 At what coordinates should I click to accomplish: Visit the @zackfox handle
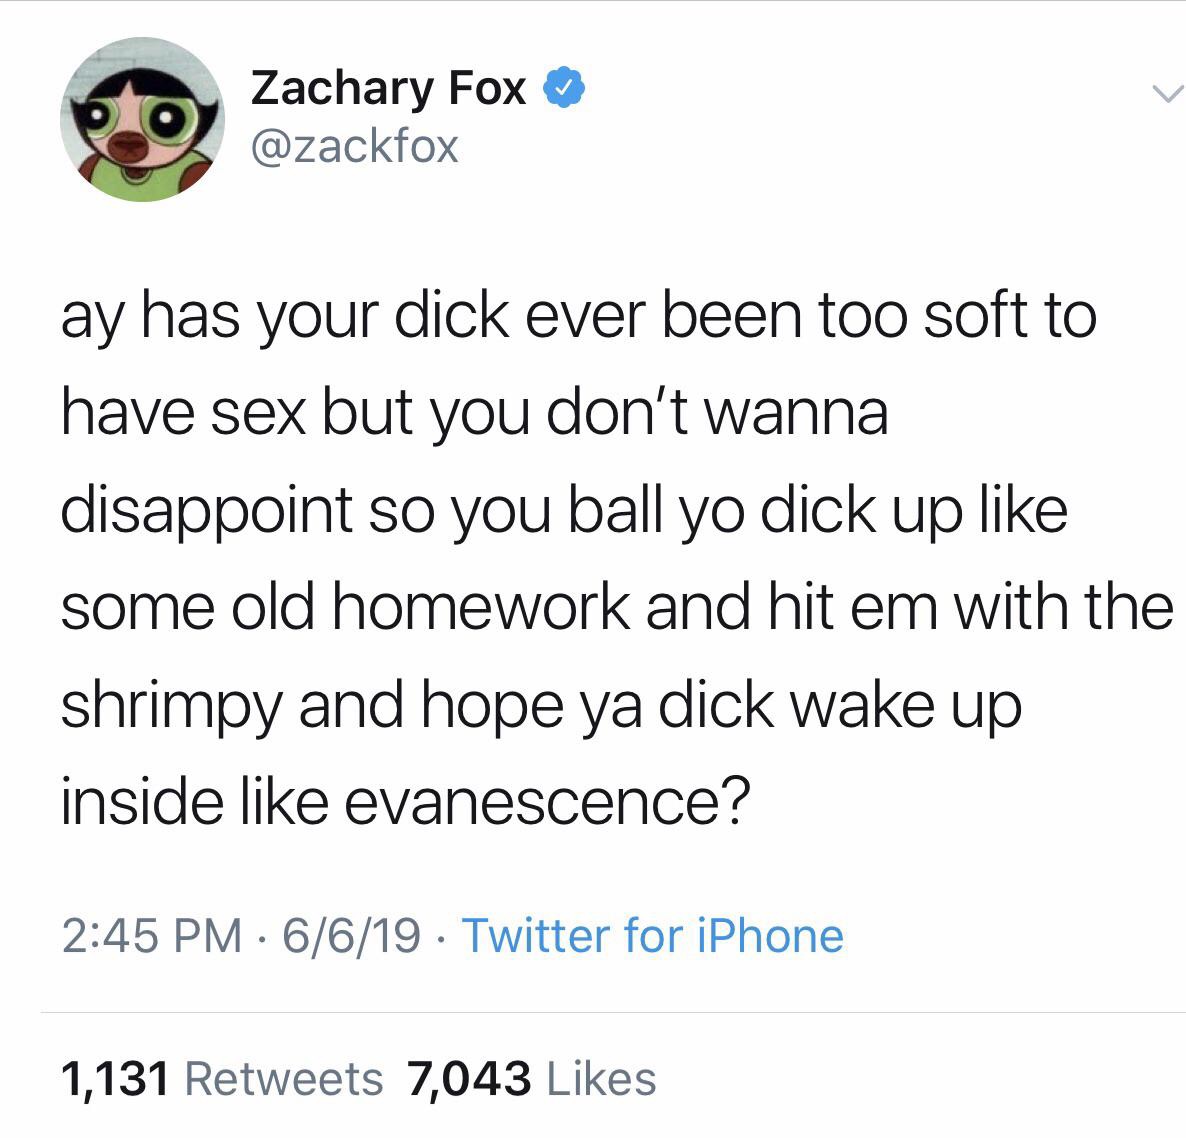coord(354,146)
